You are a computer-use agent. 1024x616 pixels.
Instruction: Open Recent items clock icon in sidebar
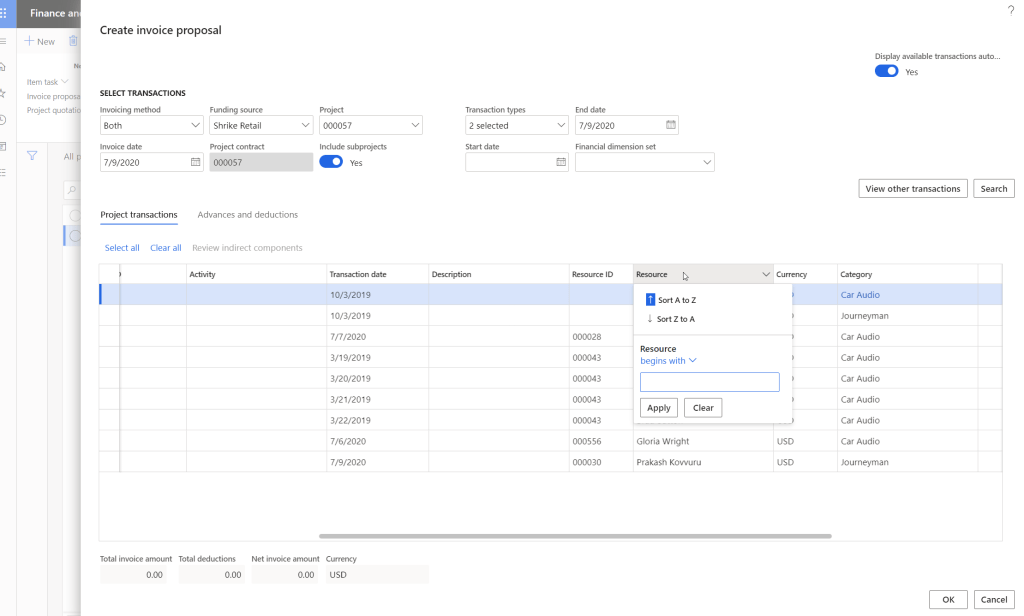(4, 120)
